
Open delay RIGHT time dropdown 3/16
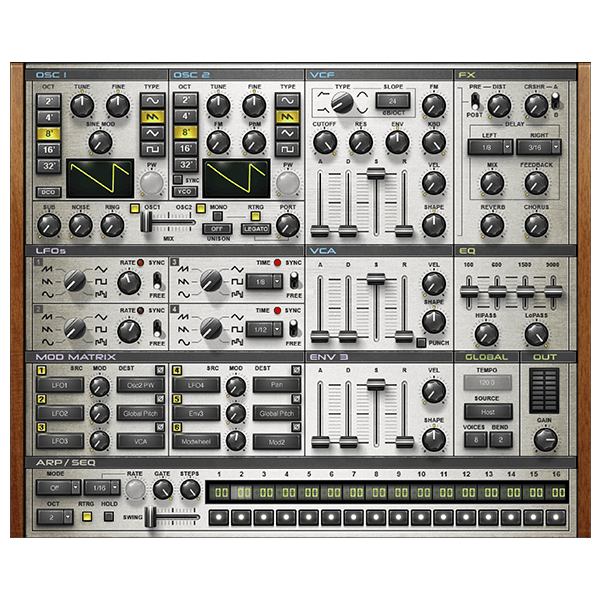(x=539, y=147)
